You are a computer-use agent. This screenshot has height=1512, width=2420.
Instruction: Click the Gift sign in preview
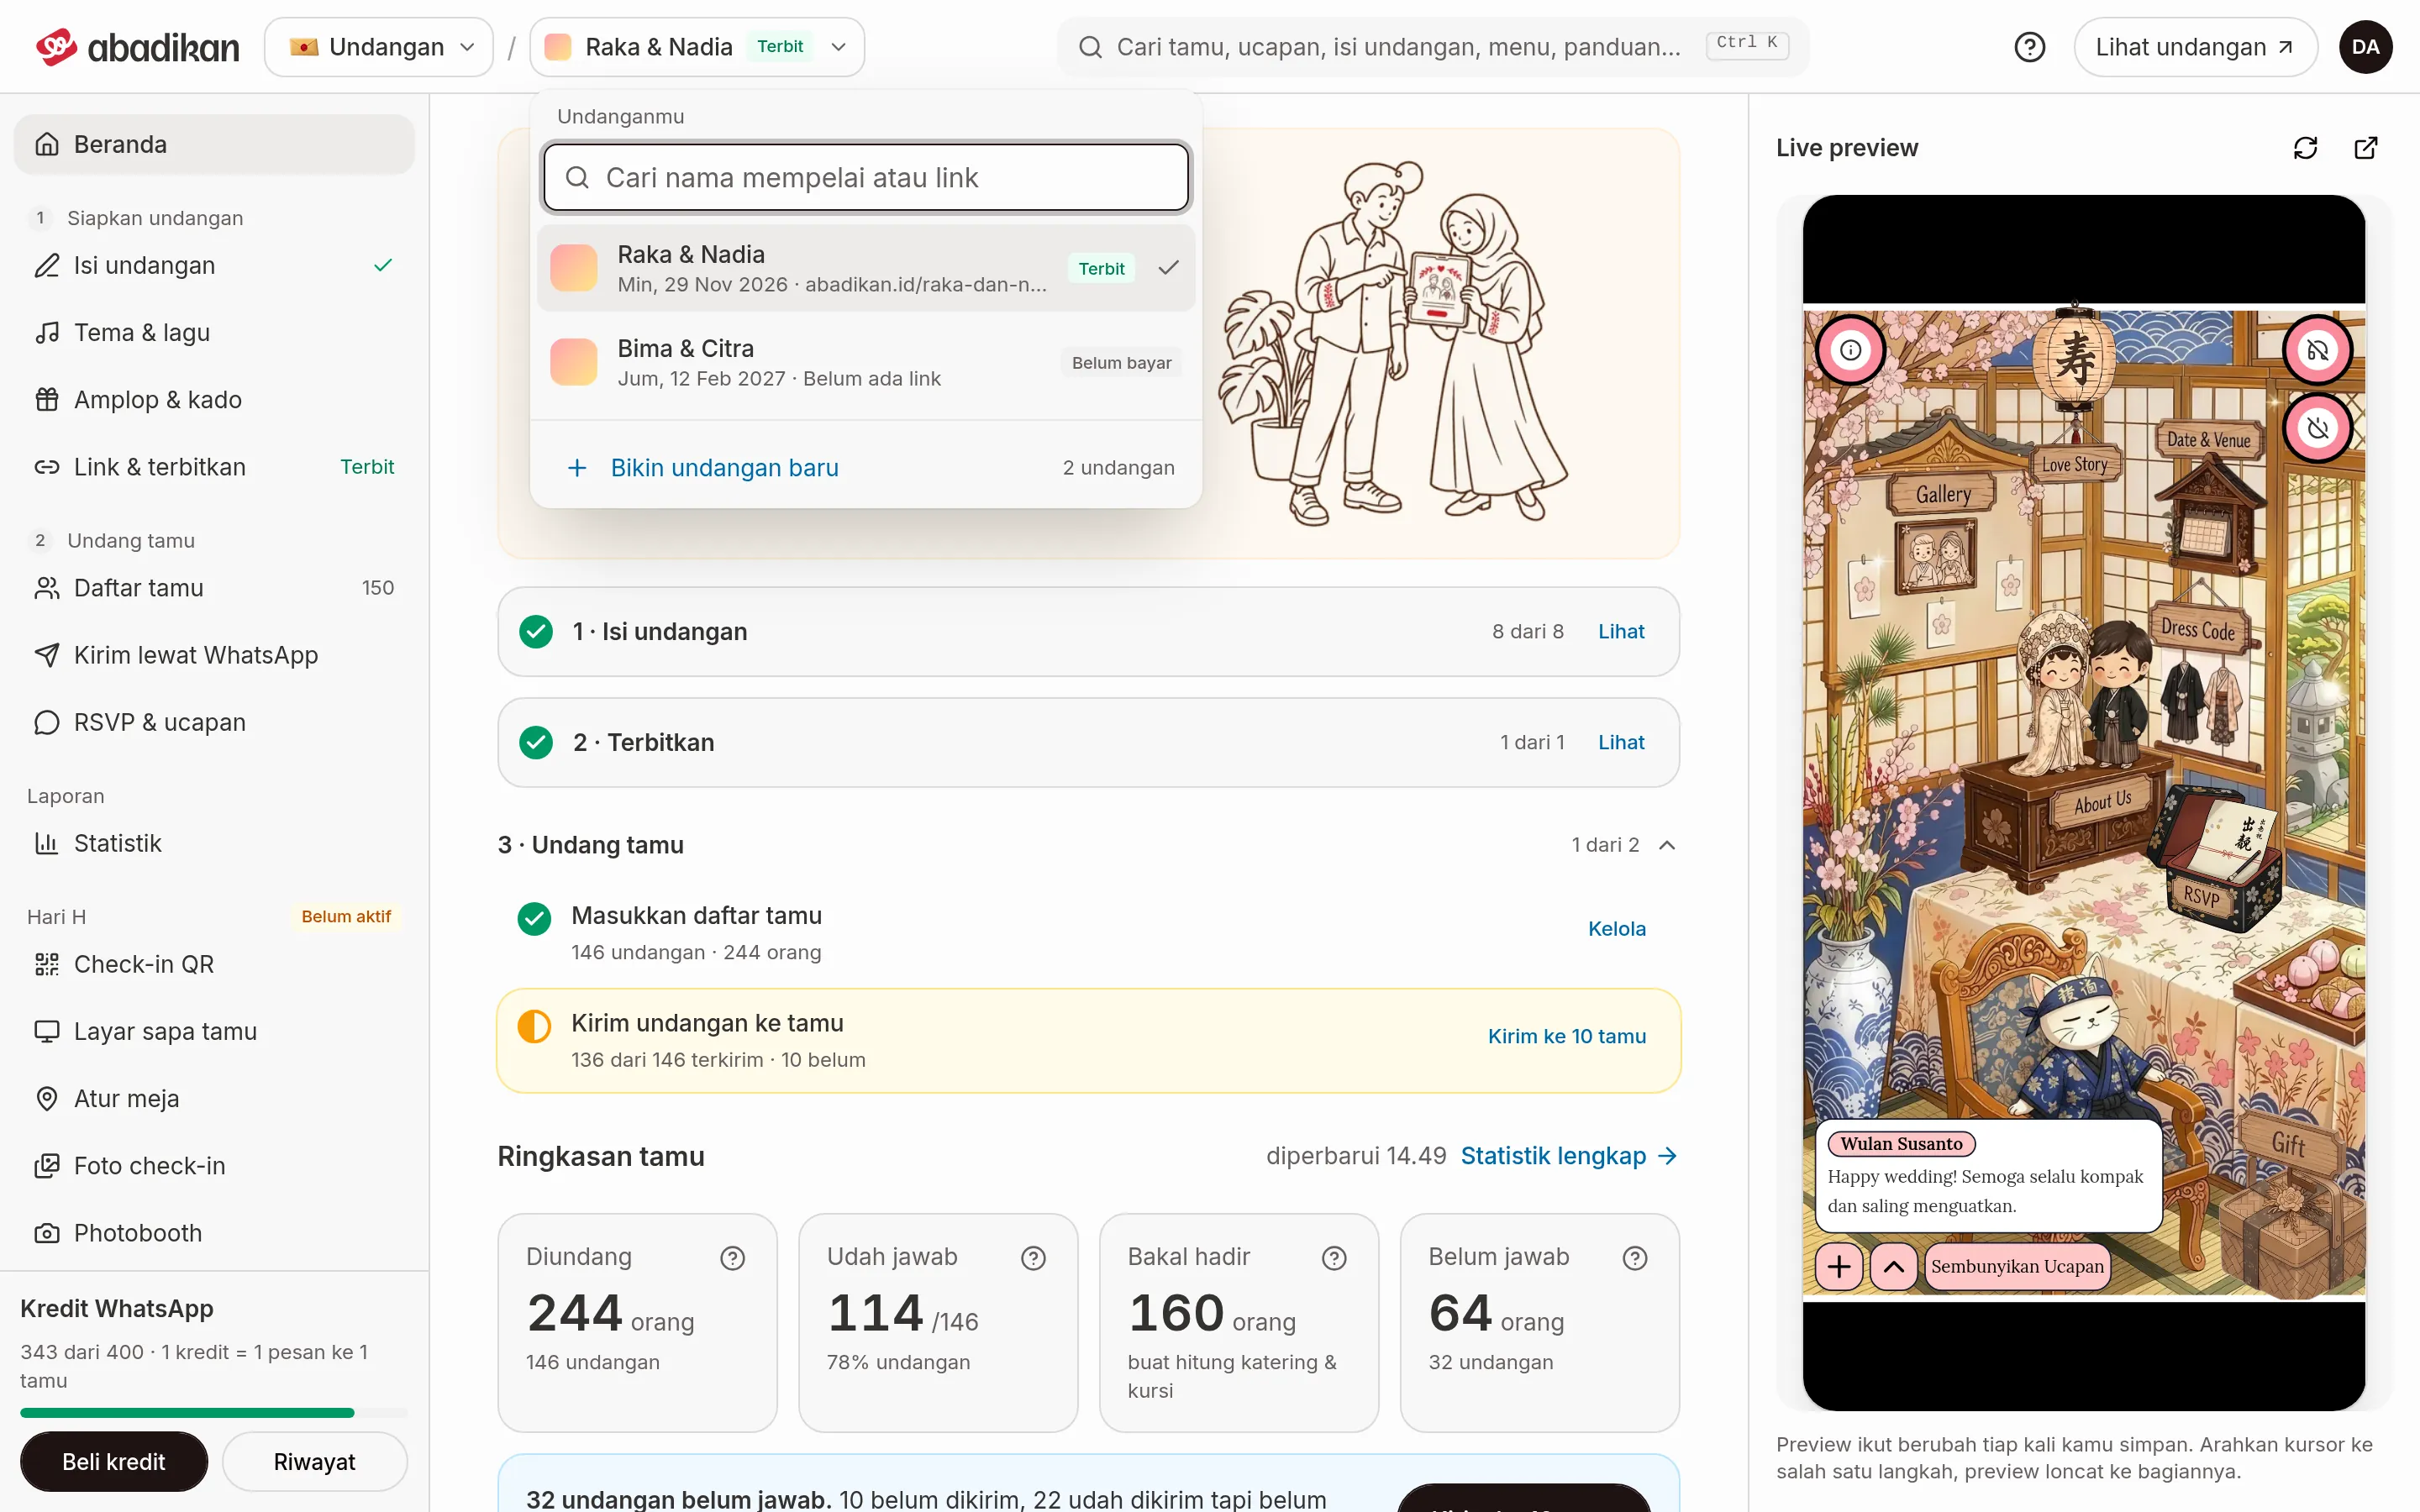click(x=2288, y=1143)
